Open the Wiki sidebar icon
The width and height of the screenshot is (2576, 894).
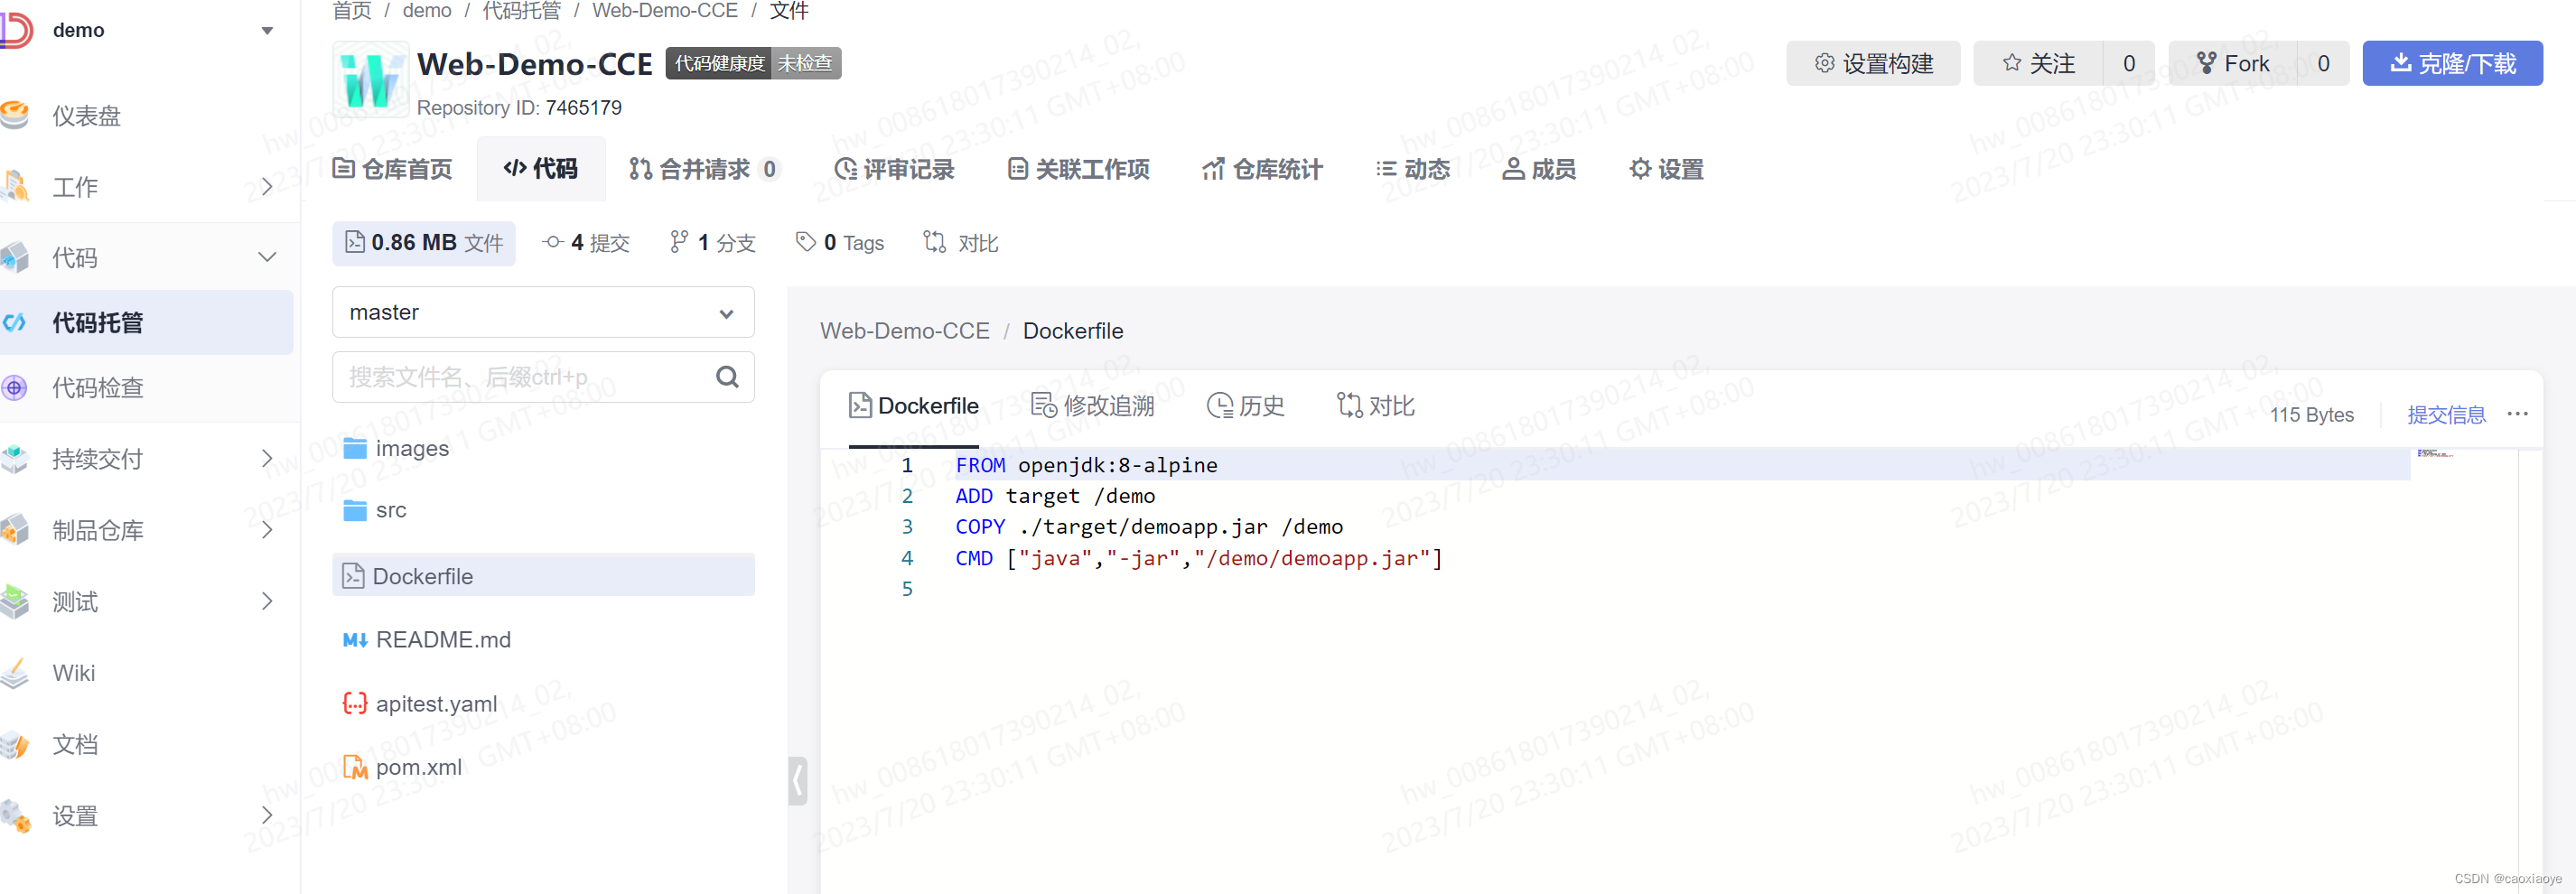pyautogui.click(x=15, y=673)
